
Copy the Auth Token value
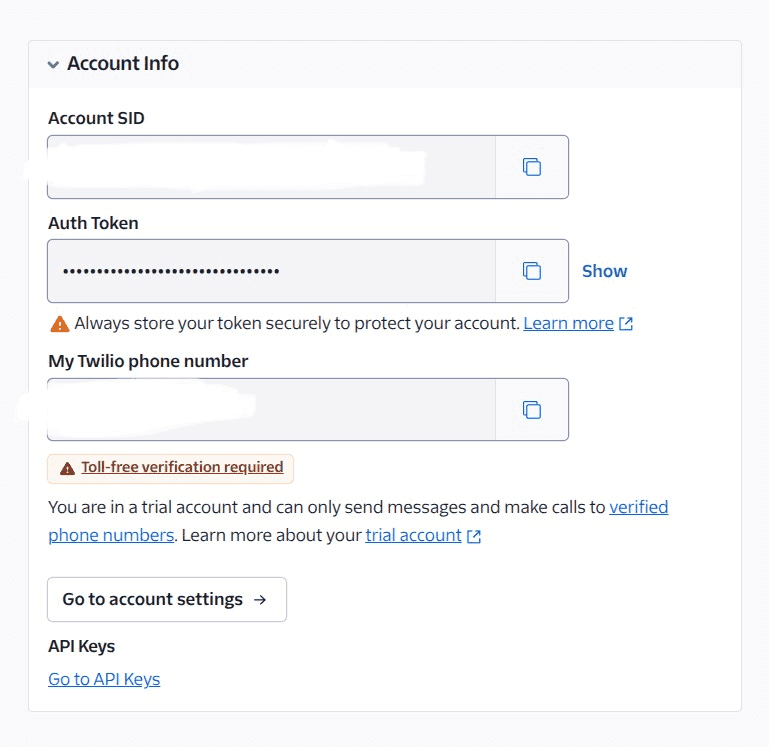(x=532, y=271)
